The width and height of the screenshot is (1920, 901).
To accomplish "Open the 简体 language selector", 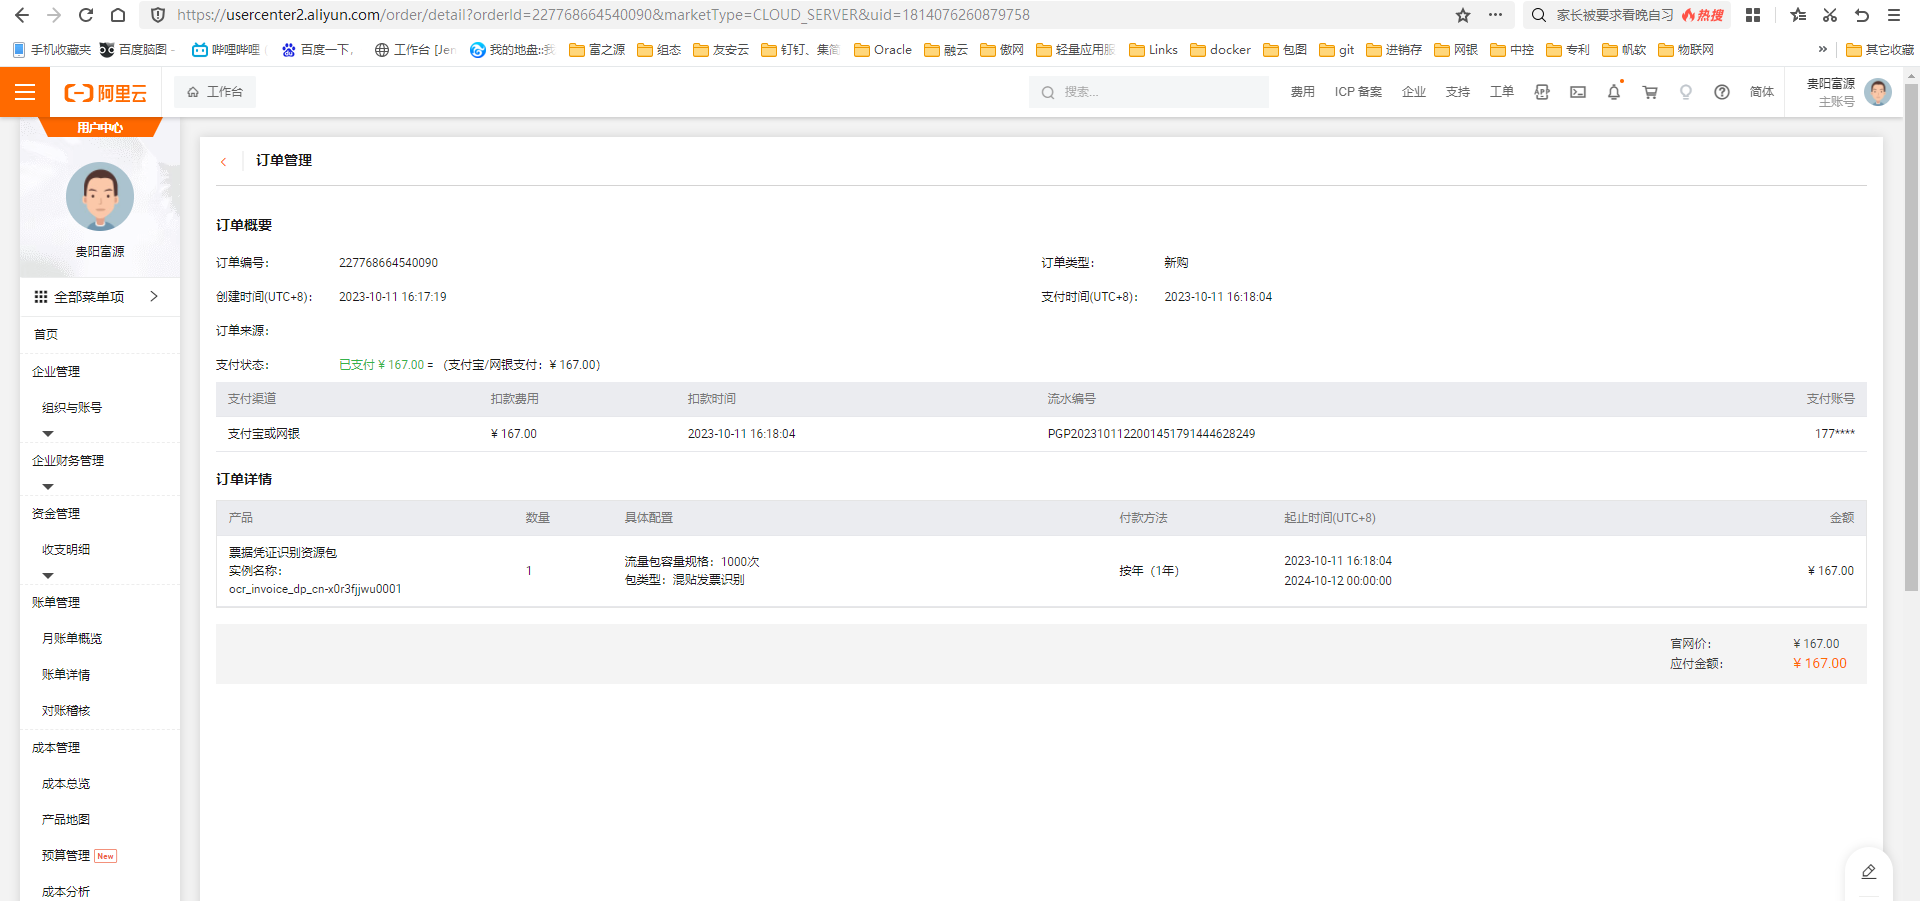I will 1762,92.
